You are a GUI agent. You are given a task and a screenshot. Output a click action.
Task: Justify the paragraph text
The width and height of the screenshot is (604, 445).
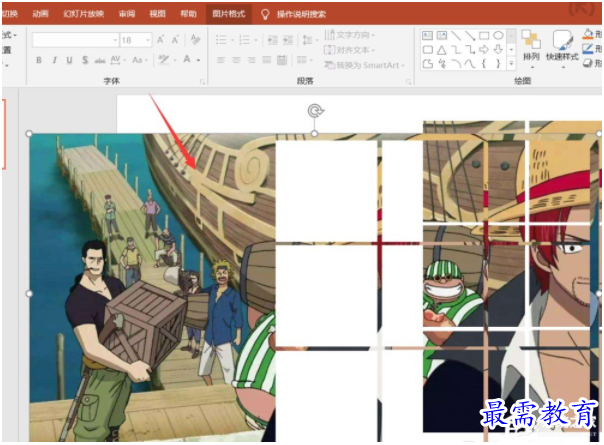tap(267, 60)
